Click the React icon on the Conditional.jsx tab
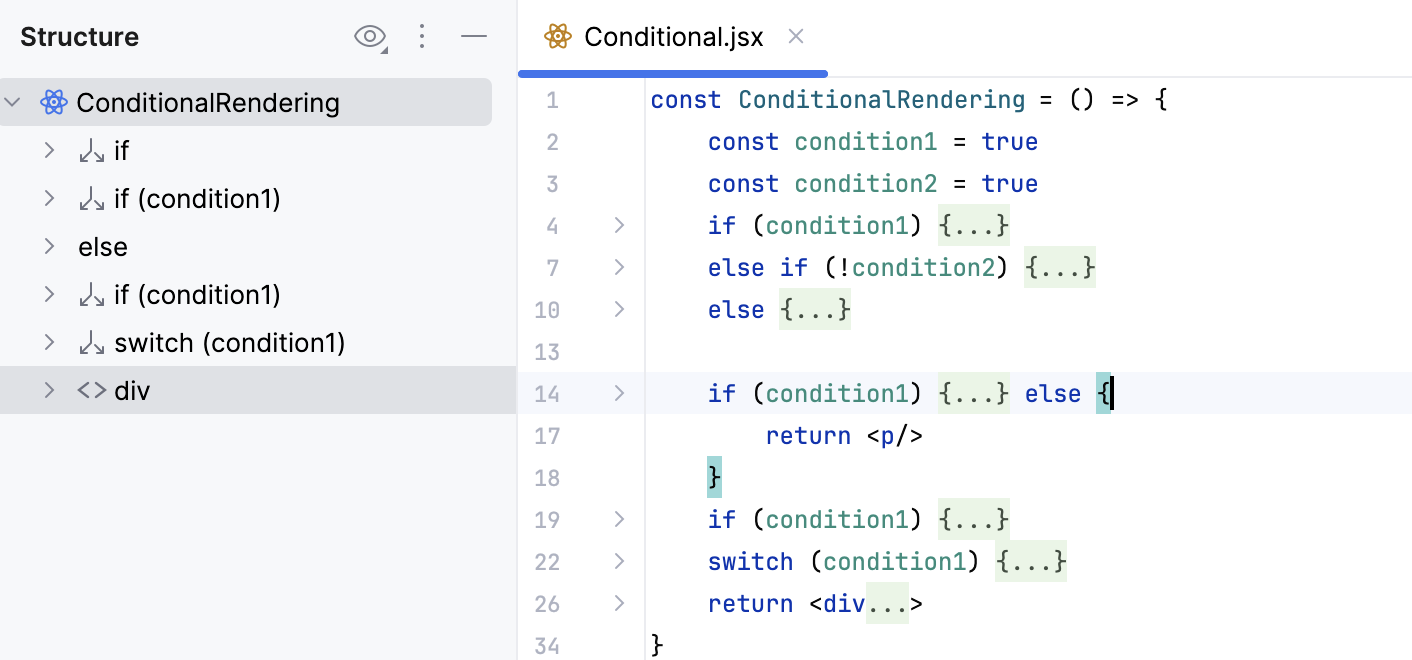 click(556, 36)
